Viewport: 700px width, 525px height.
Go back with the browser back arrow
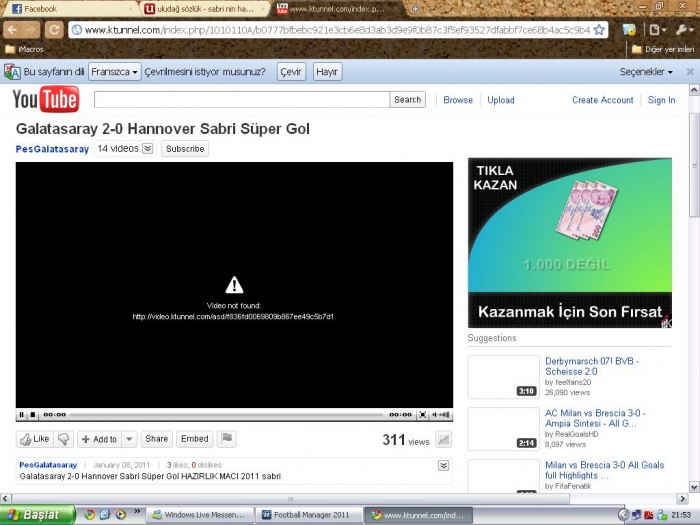[x=12, y=30]
